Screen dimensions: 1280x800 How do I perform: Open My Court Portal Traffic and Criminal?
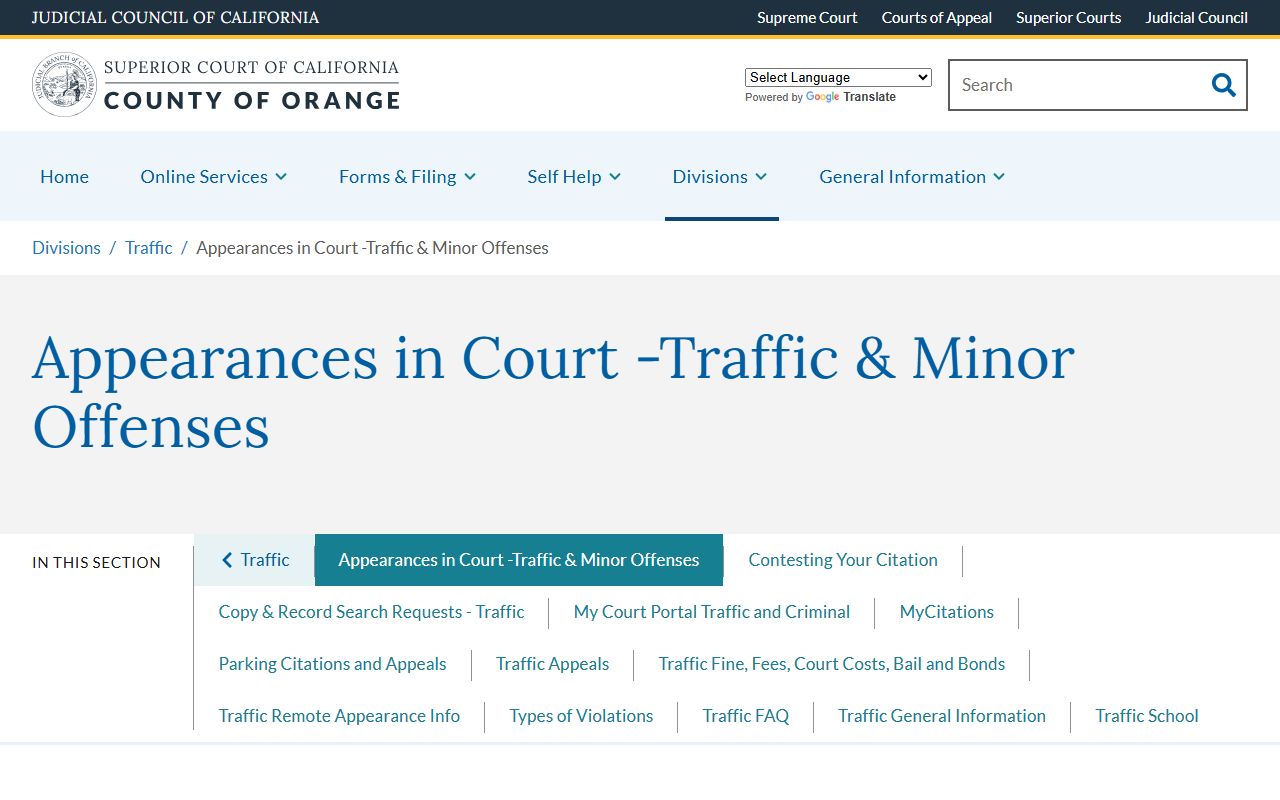pos(712,612)
